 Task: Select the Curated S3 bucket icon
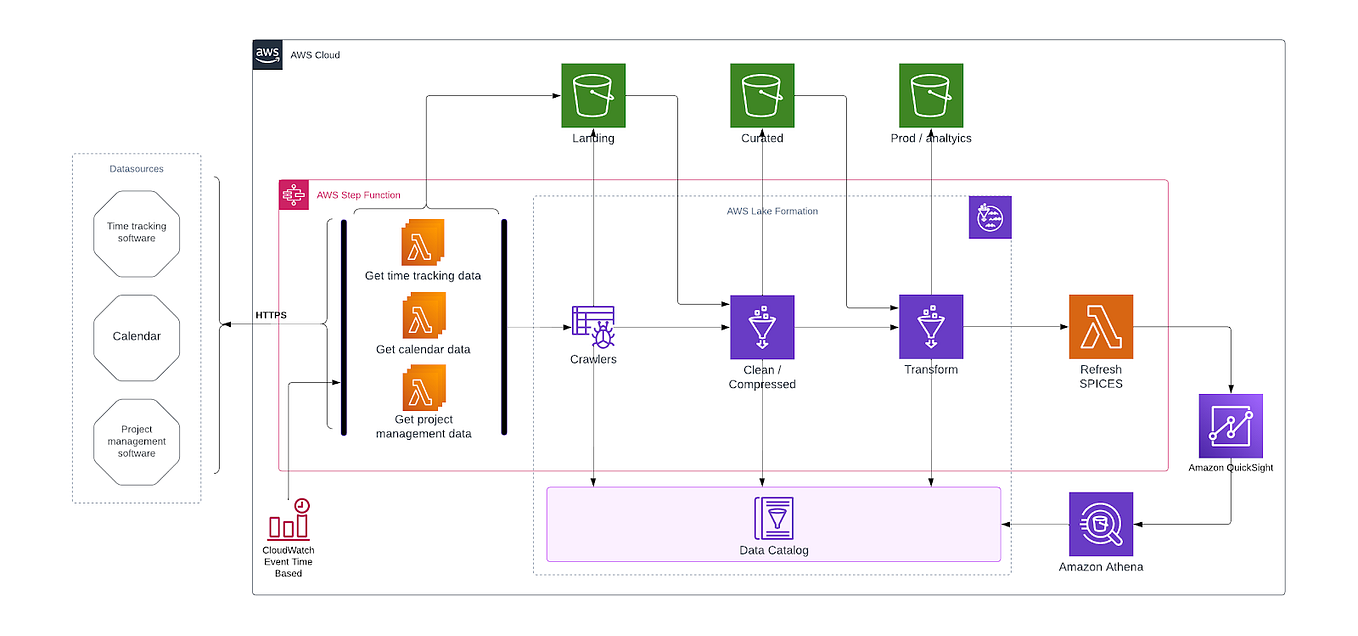[761, 96]
